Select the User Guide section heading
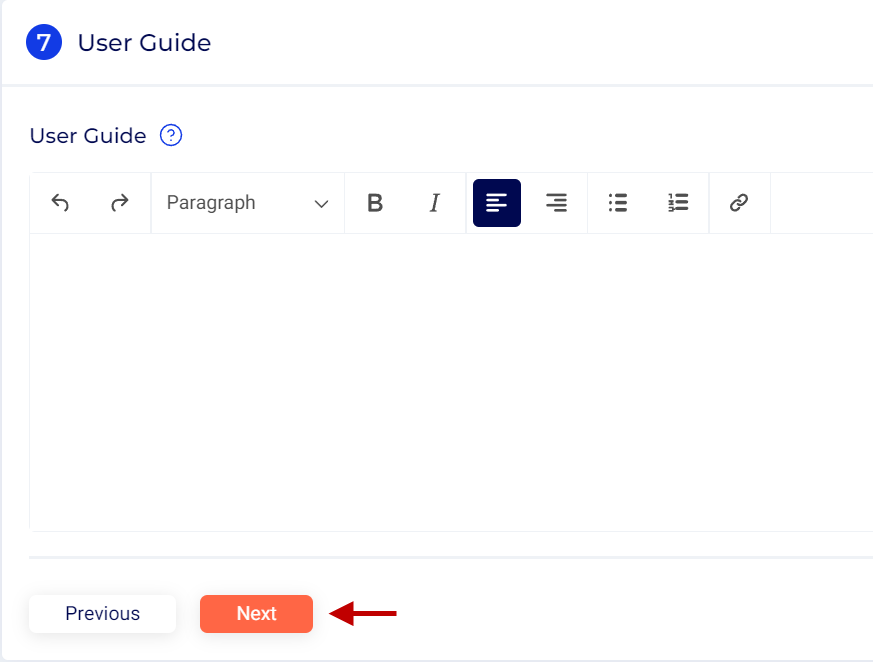873x662 pixels. (x=144, y=43)
